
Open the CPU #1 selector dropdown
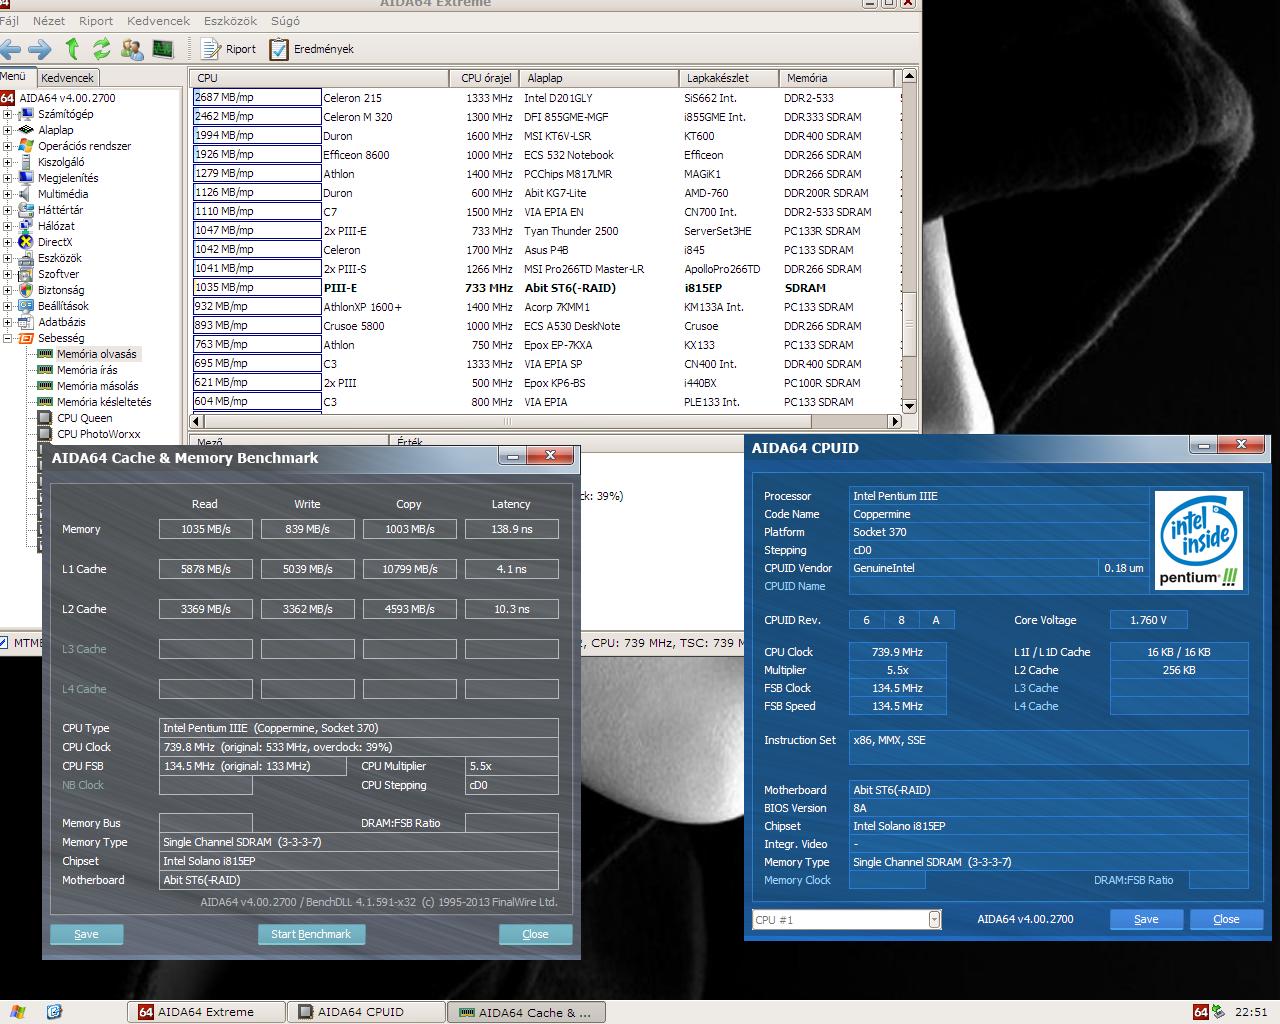coord(934,919)
